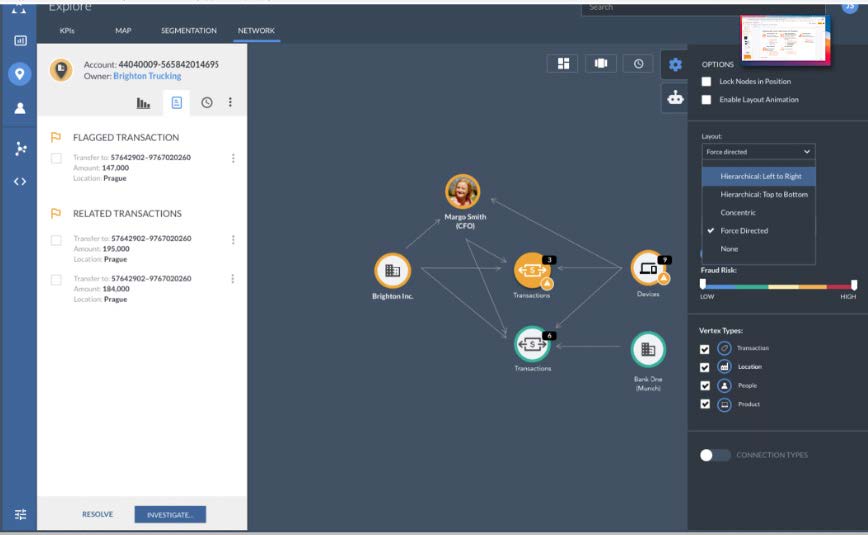
Task: Enable Lock Nodes in Position checkbox
Action: (706, 81)
